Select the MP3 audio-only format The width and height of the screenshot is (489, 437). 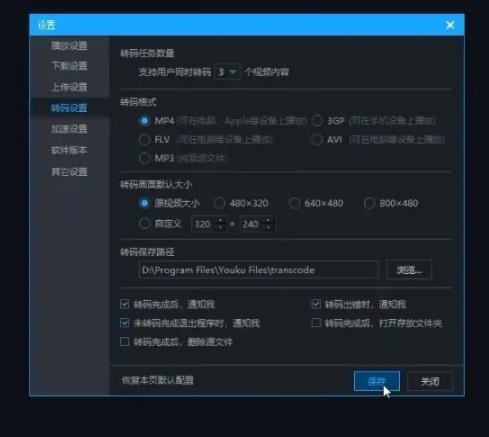click(144, 158)
